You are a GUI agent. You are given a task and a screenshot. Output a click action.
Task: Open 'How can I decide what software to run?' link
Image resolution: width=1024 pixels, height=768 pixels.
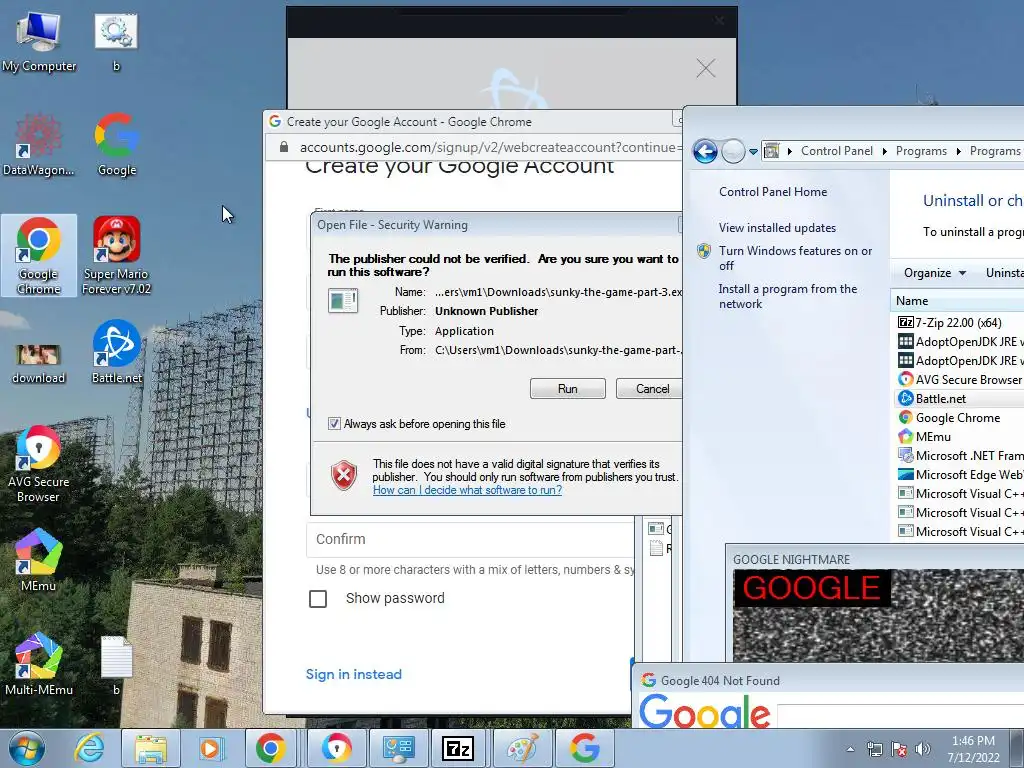point(467,490)
